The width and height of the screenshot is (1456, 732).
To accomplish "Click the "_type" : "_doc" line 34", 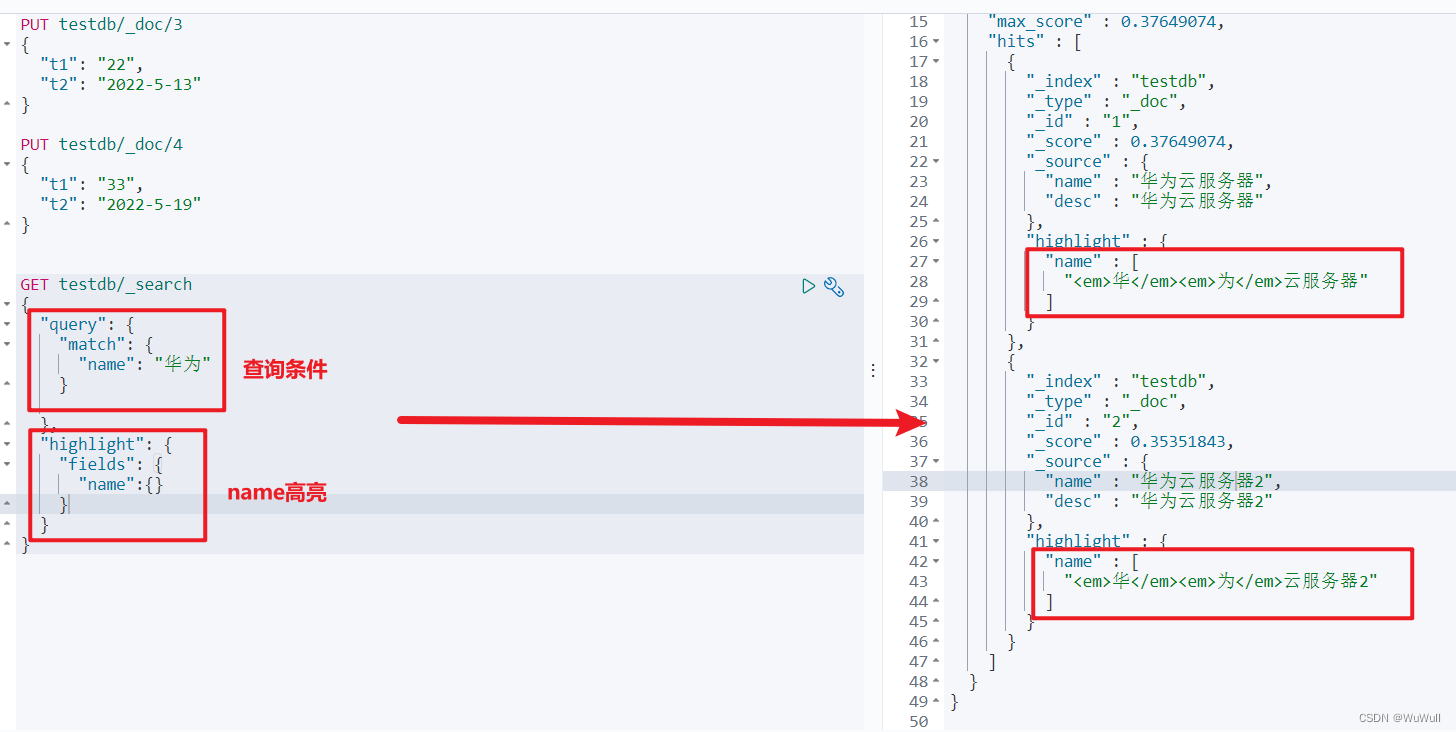I will [x=1105, y=401].
